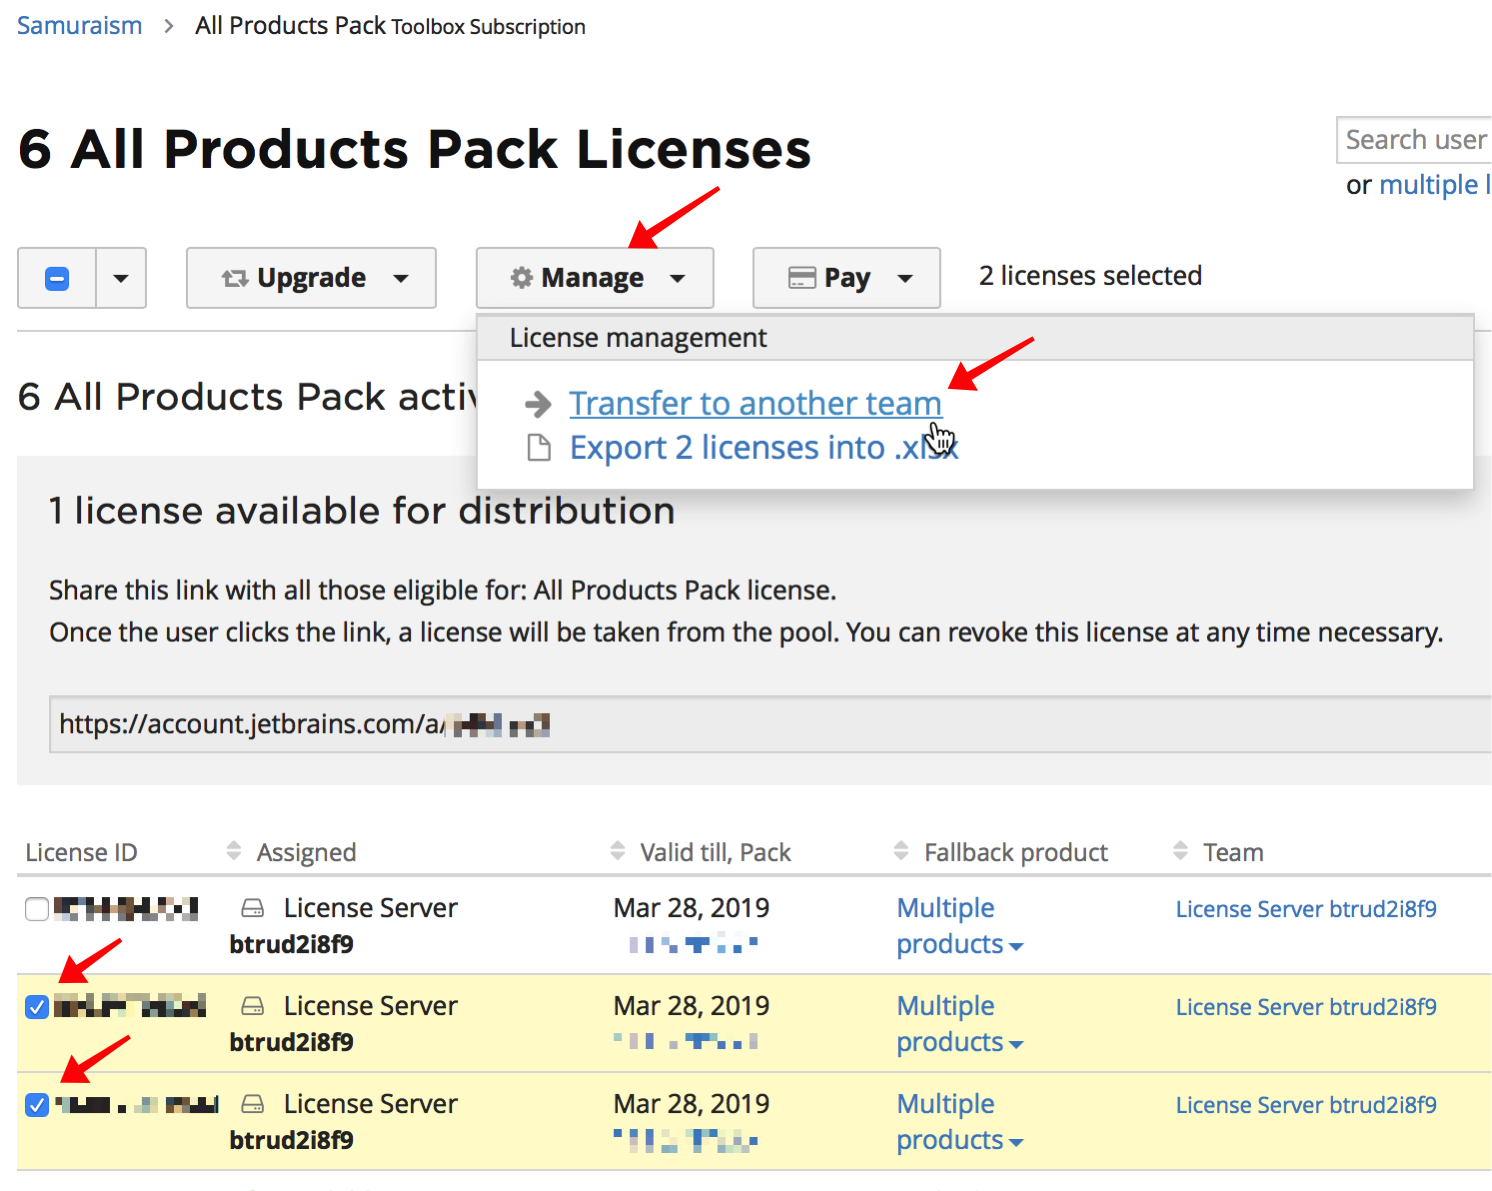This screenshot has width=1492, height=1191.
Task: Choose Transfer to another team
Action: (755, 403)
